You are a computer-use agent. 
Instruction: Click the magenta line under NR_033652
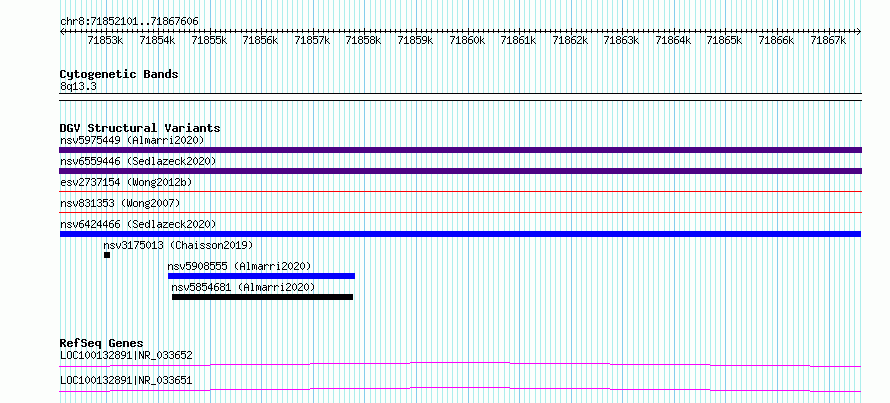460,364
